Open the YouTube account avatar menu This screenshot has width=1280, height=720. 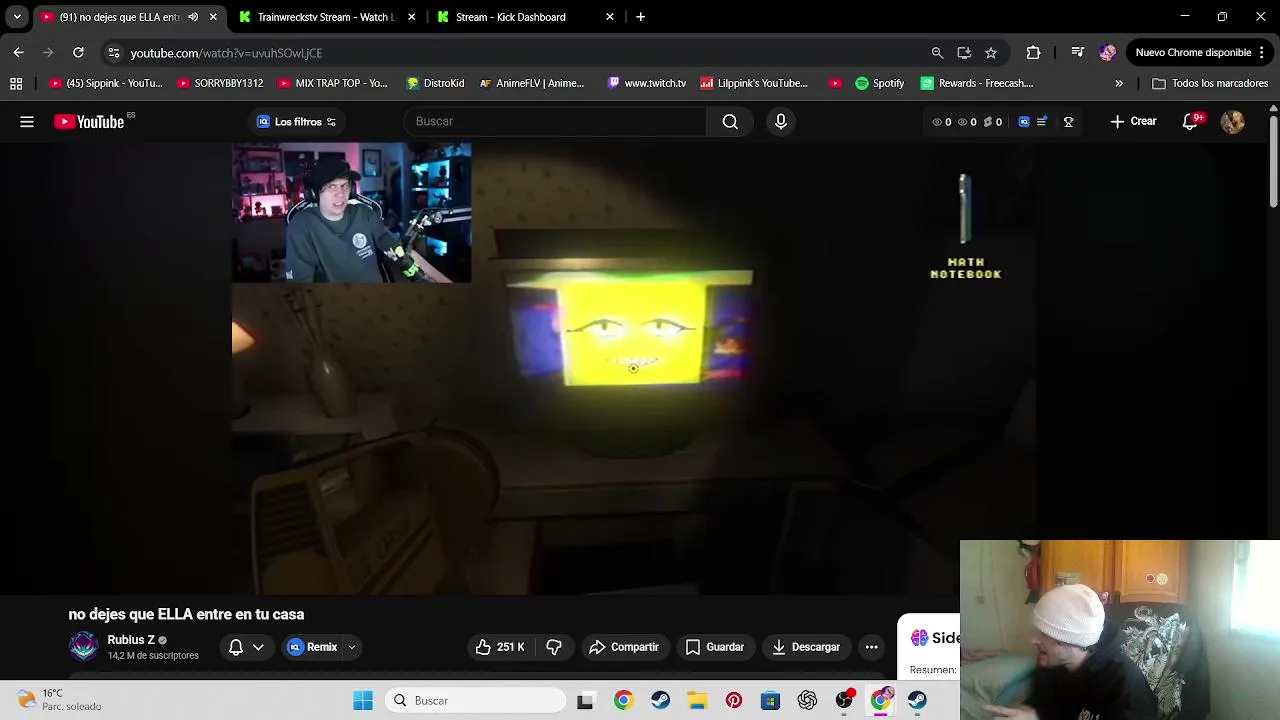(1232, 122)
